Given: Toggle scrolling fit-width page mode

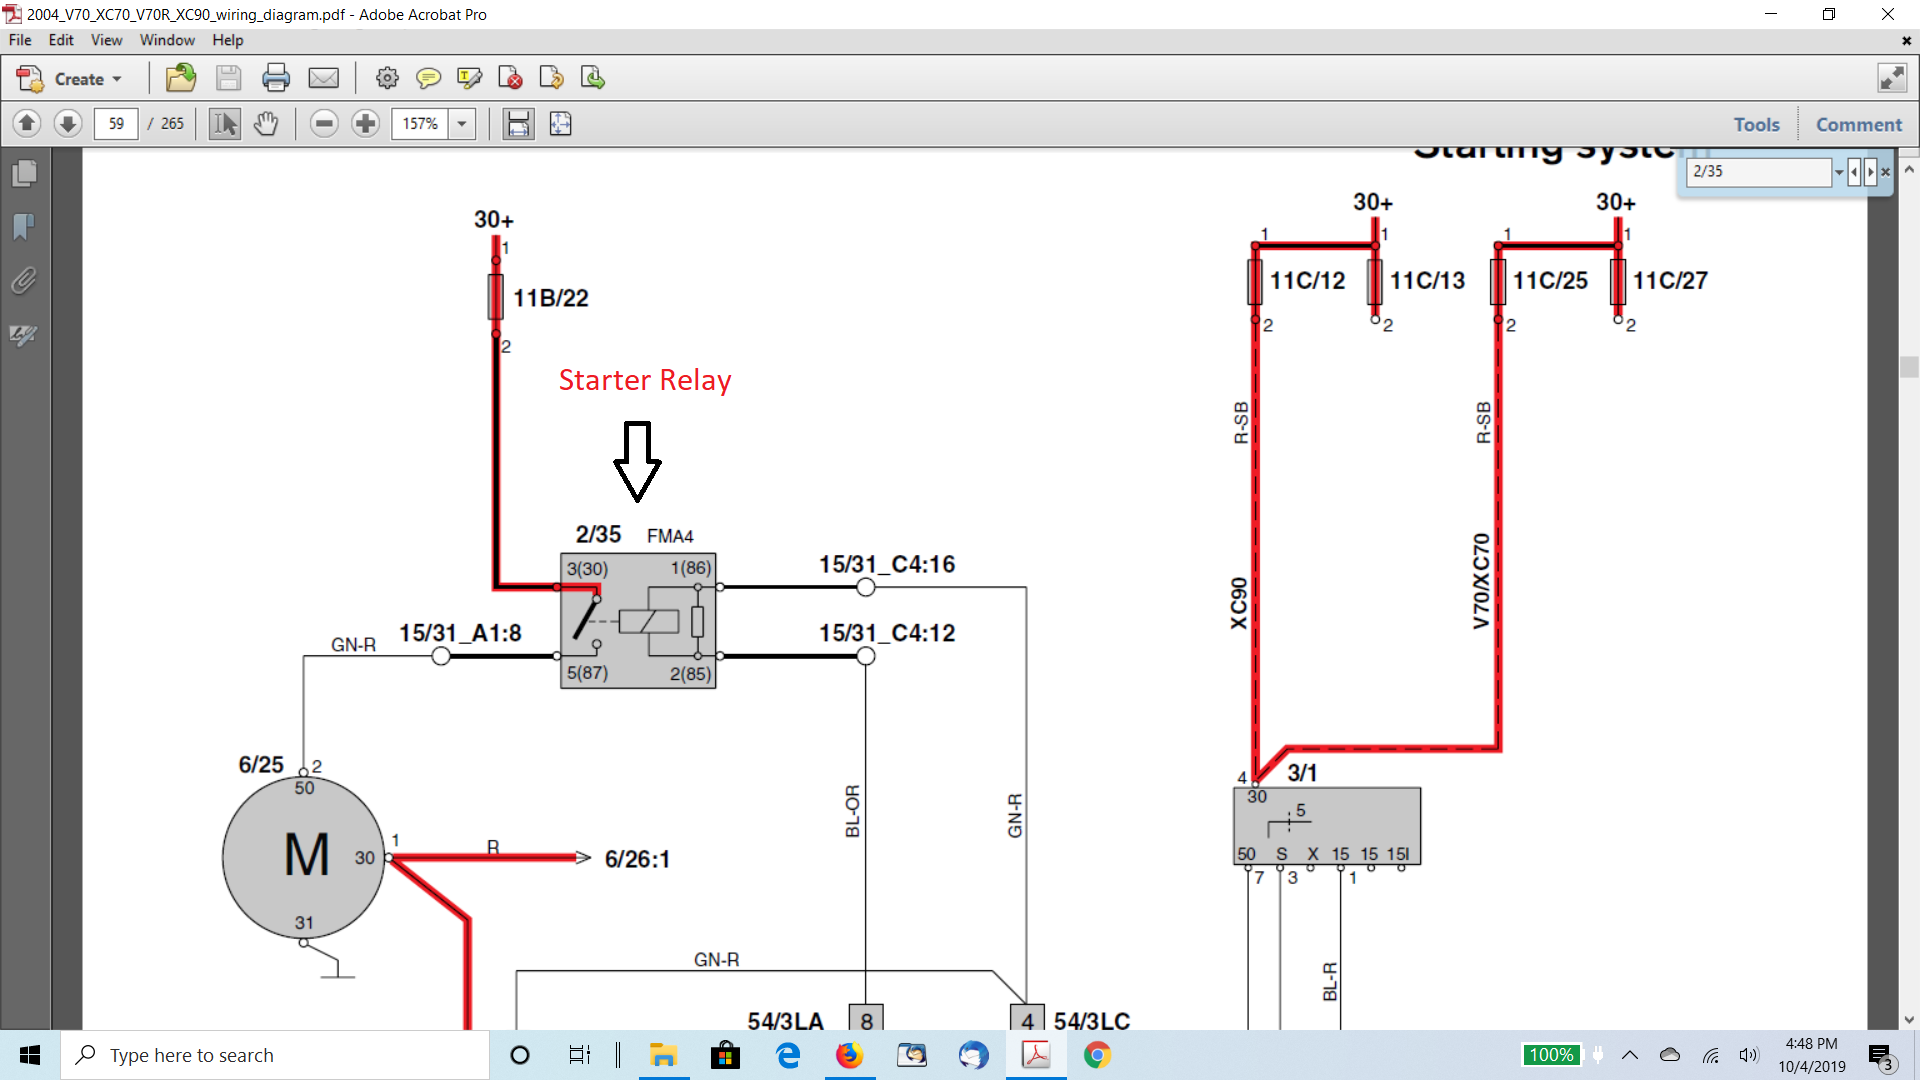Looking at the screenshot, I should point(518,124).
